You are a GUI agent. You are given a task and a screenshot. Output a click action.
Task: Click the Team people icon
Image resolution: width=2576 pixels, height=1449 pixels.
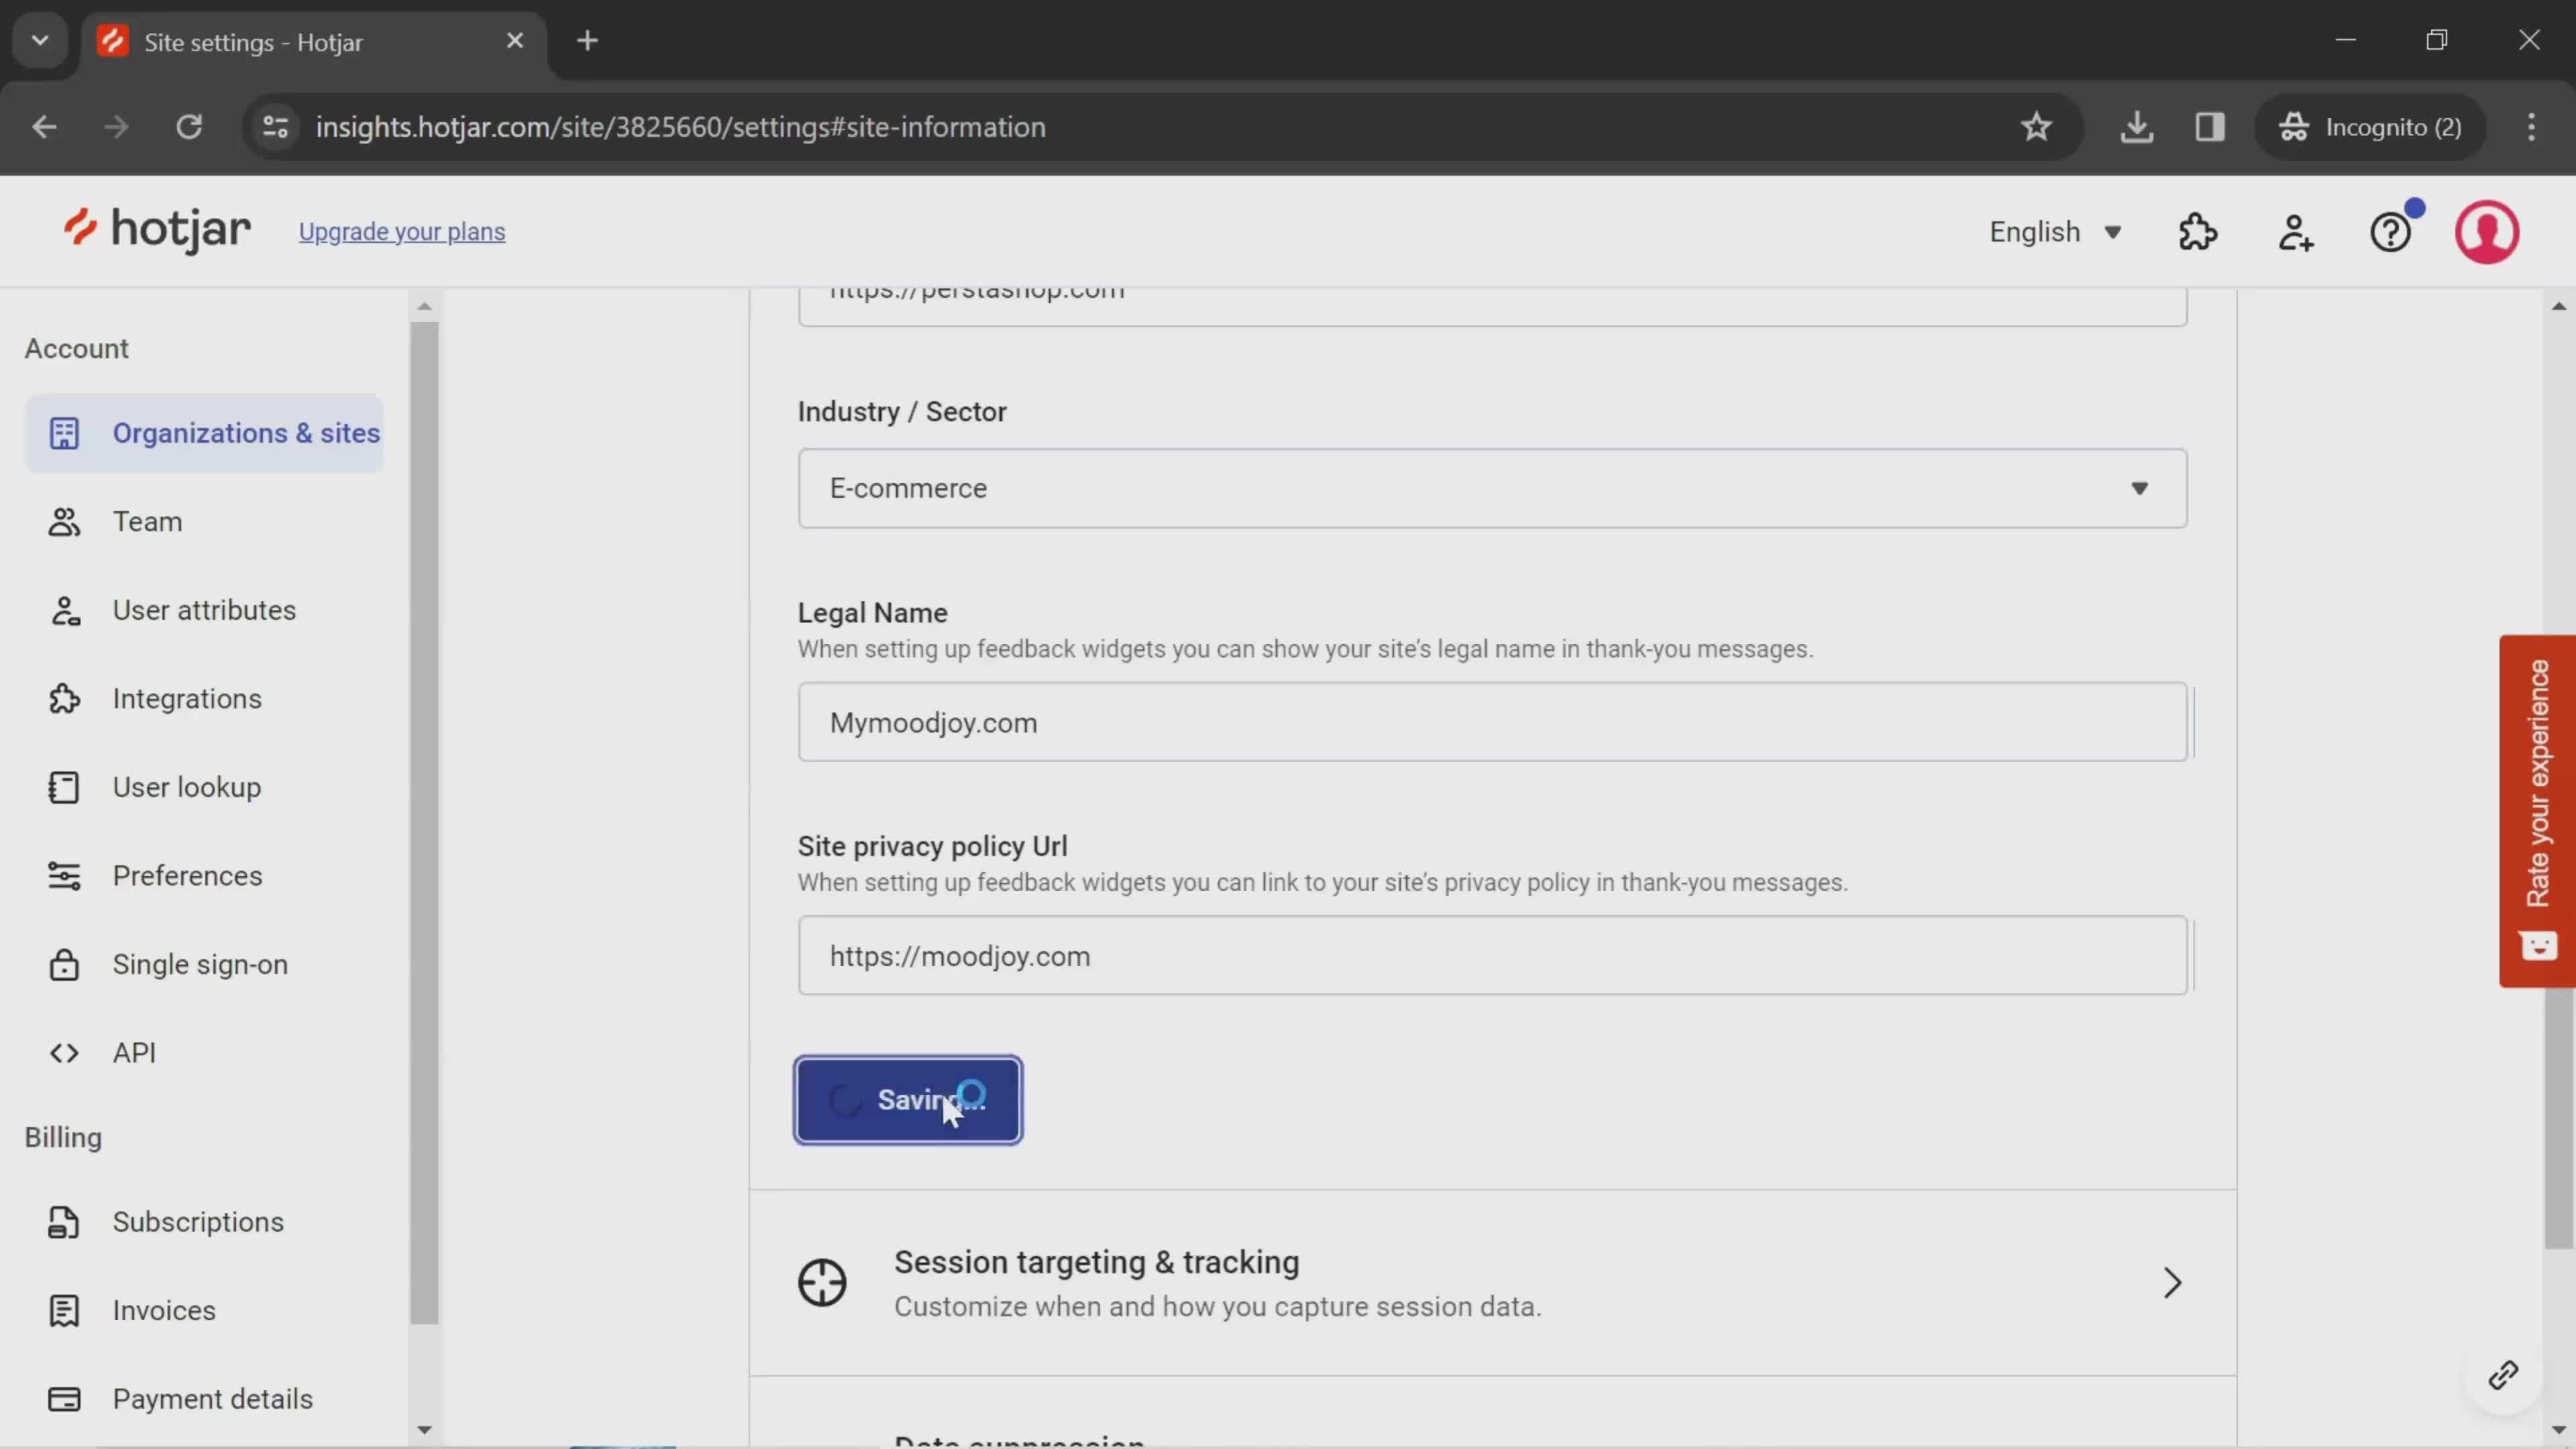(x=64, y=522)
